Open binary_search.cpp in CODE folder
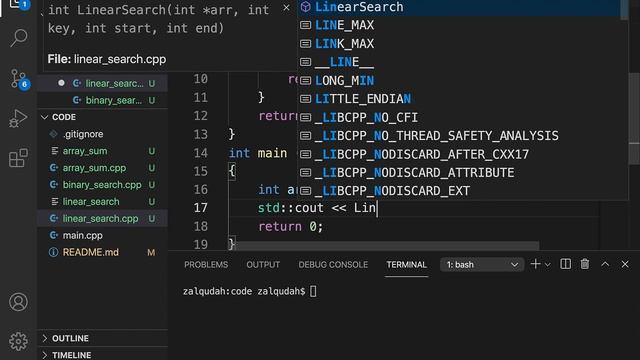The width and height of the screenshot is (640, 360). point(102,185)
